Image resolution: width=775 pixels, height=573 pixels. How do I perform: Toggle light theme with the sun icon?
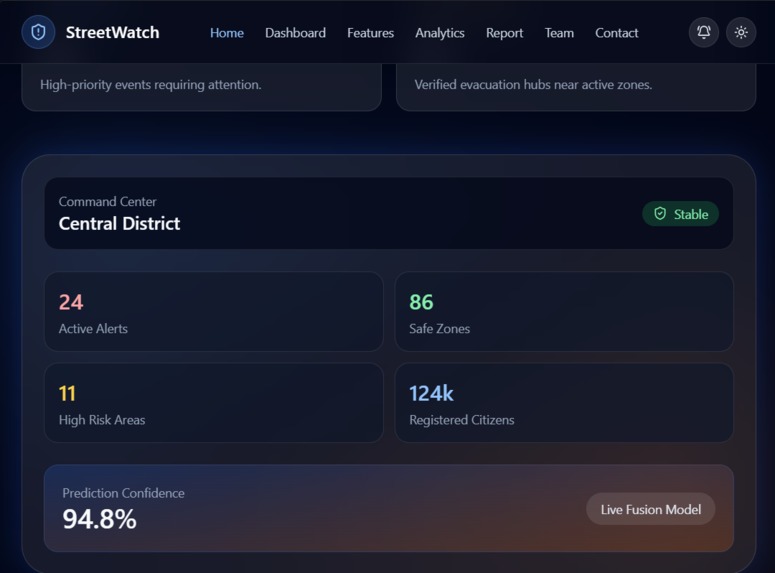pyautogui.click(x=740, y=33)
